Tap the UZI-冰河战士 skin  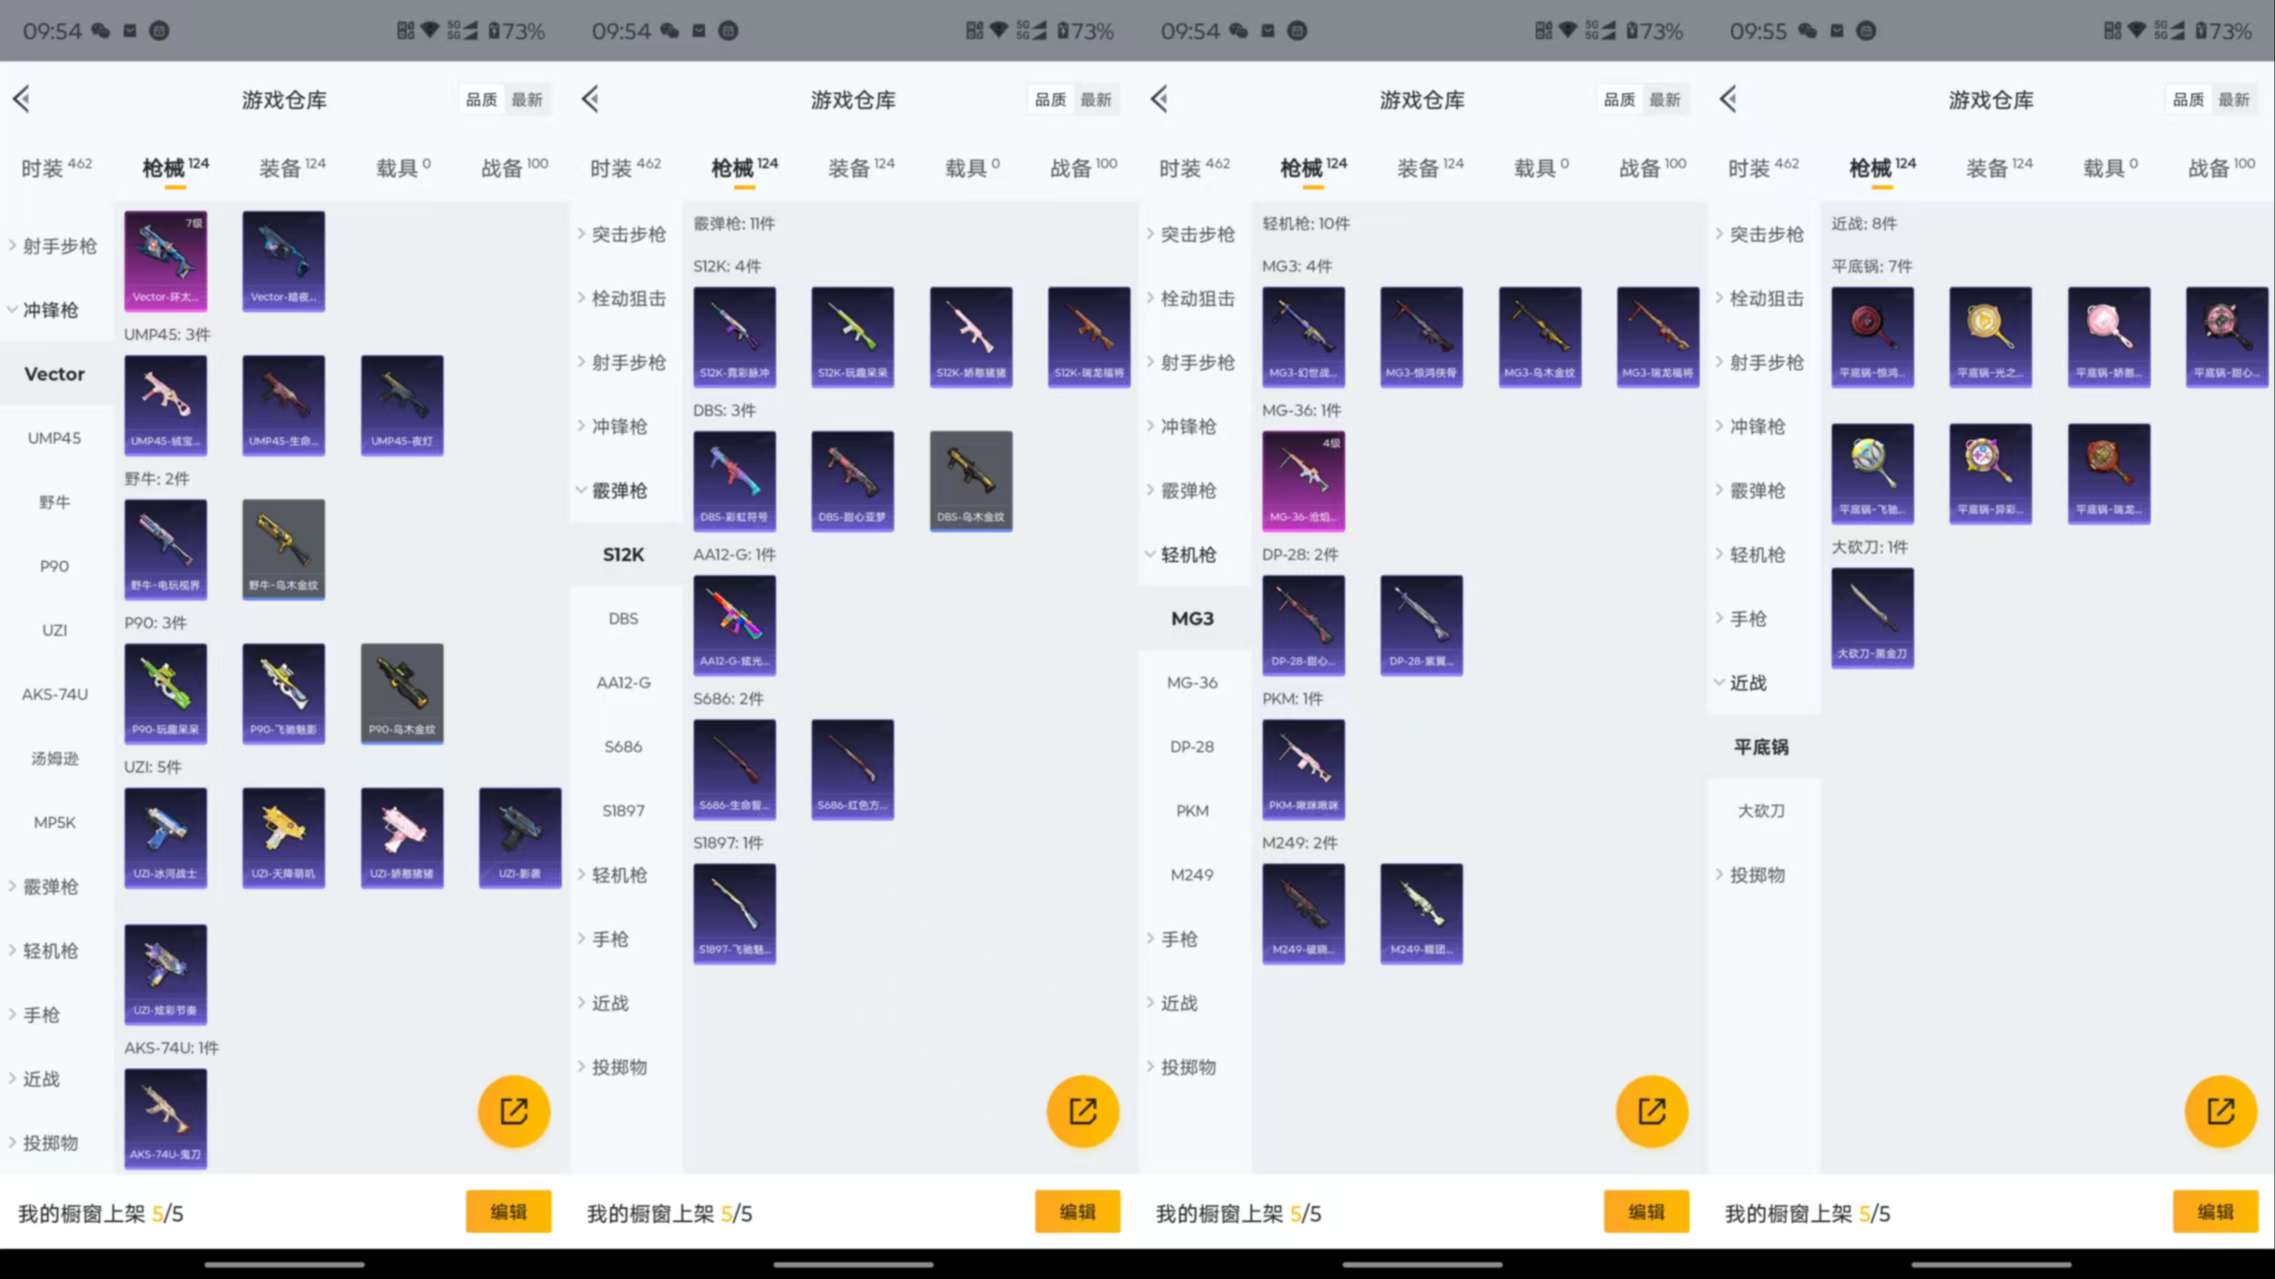[x=165, y=837]
